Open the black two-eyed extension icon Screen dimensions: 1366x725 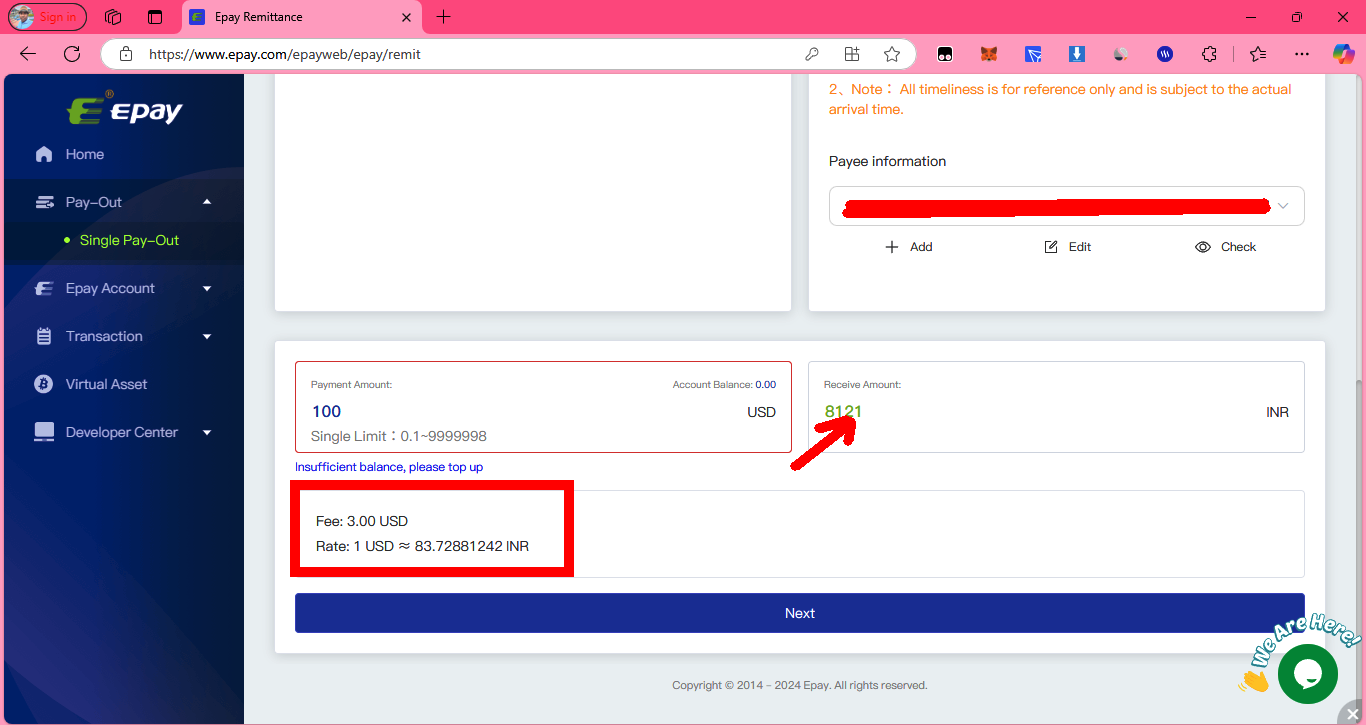tap(945, 54)
